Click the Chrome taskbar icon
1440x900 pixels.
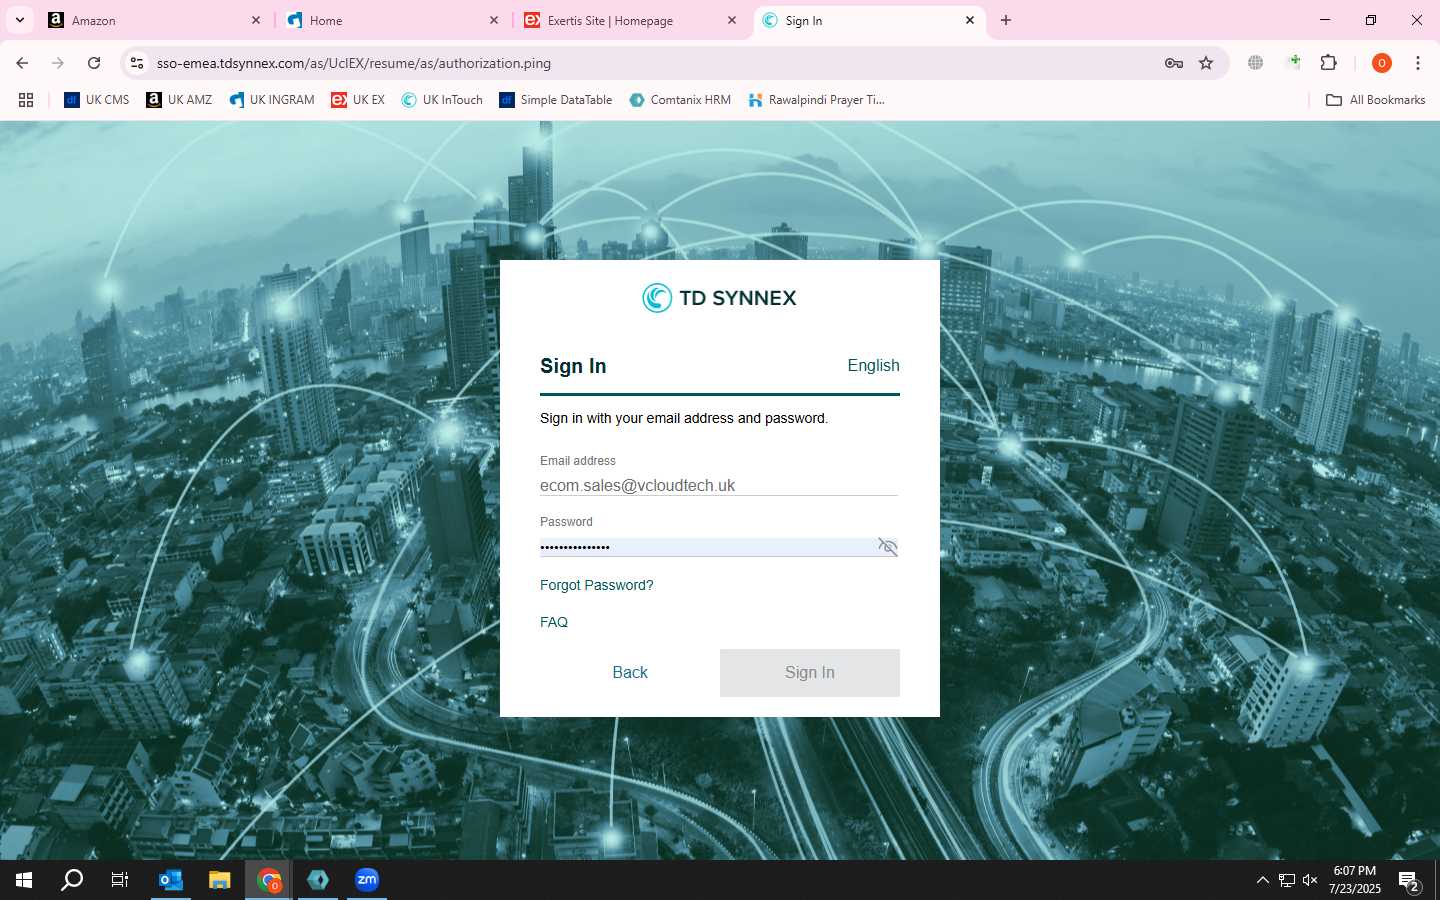point(269,880)
